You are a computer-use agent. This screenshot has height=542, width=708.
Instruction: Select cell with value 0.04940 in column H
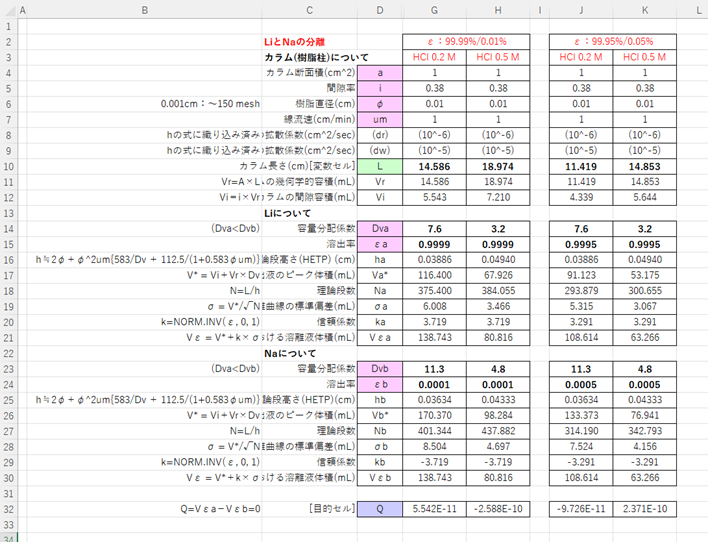[x=498, y=260]
